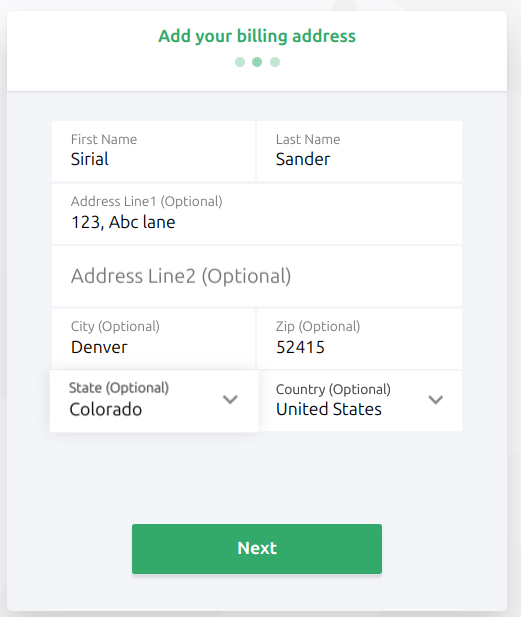
Task: Click the green Next button
Action: pyautogui.click(x=257, y=549)
